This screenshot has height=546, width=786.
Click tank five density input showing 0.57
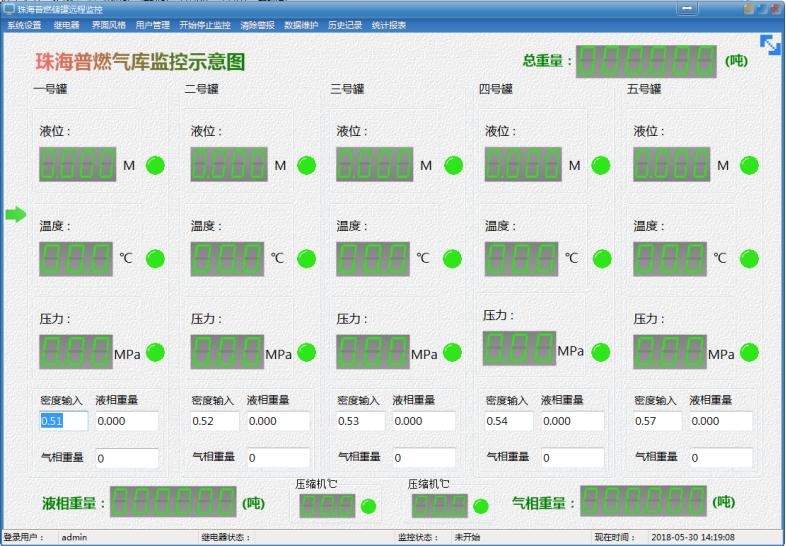pyautogui.click(x=657, y=421)
